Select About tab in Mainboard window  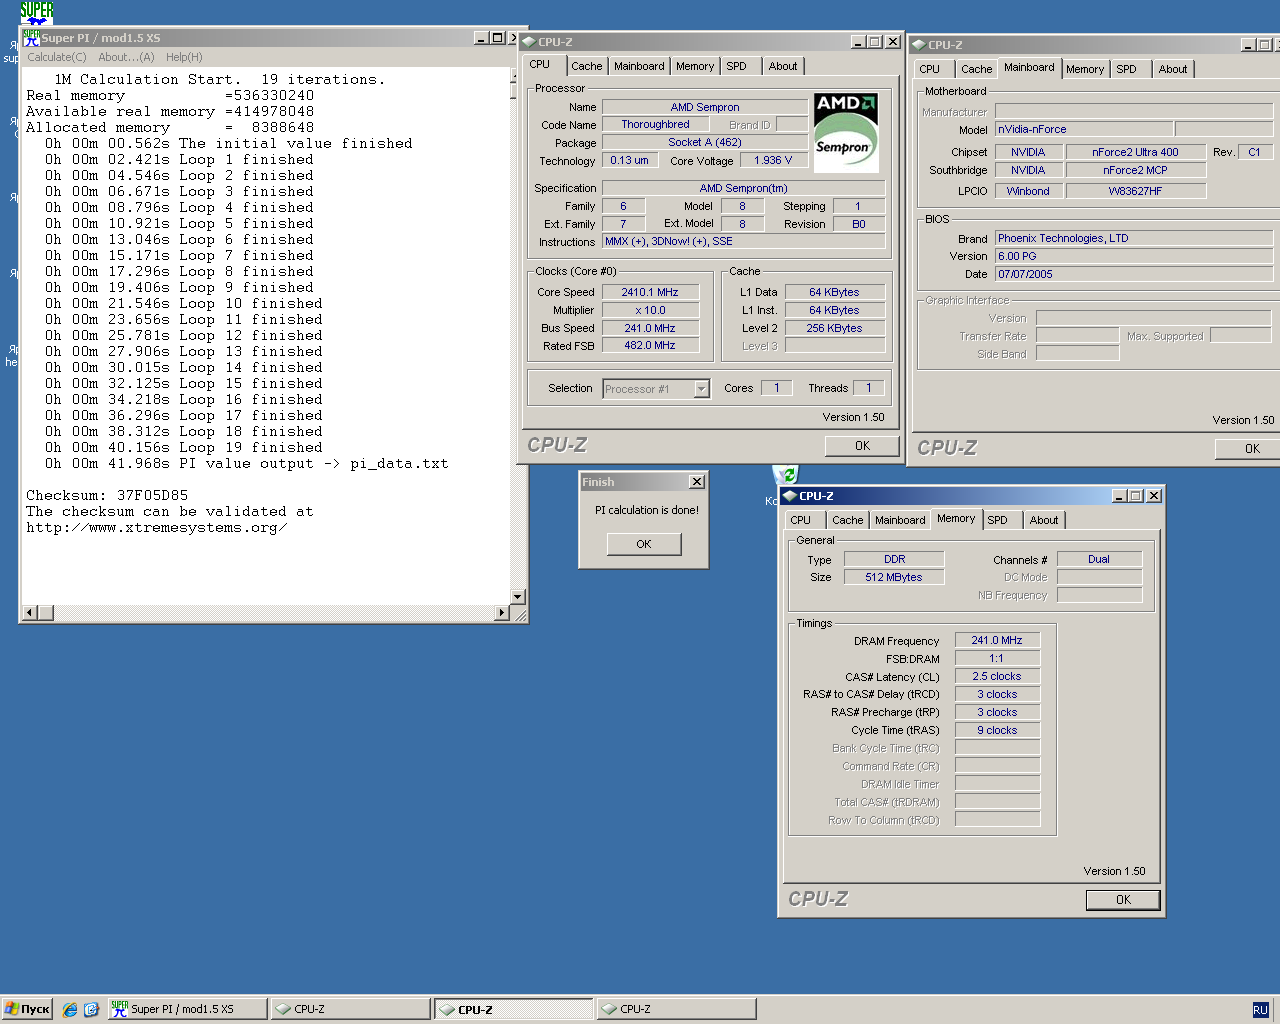pyautogui.click(x=1173, y=69)
